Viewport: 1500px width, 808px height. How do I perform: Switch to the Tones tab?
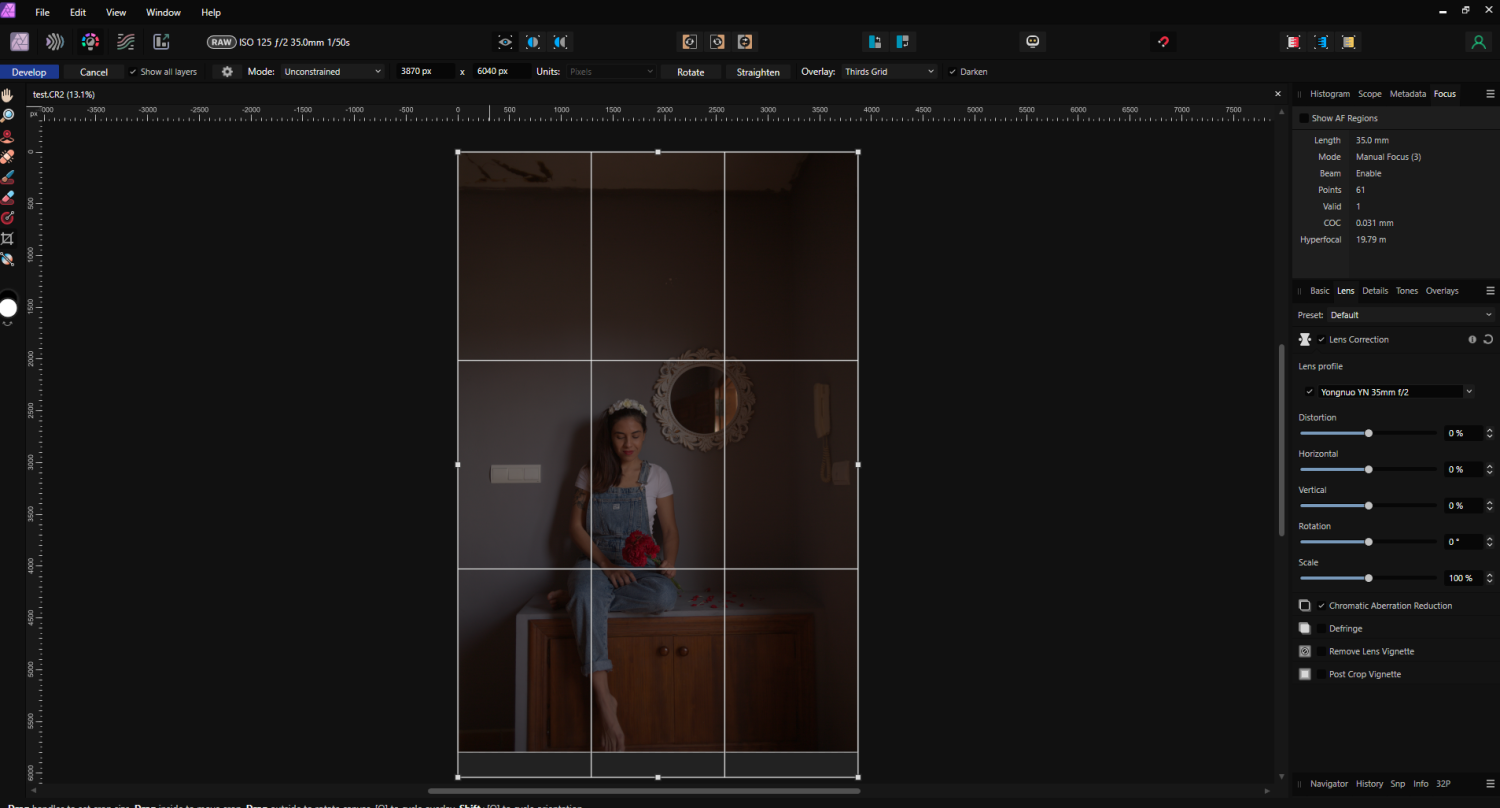pos(1407,291)
